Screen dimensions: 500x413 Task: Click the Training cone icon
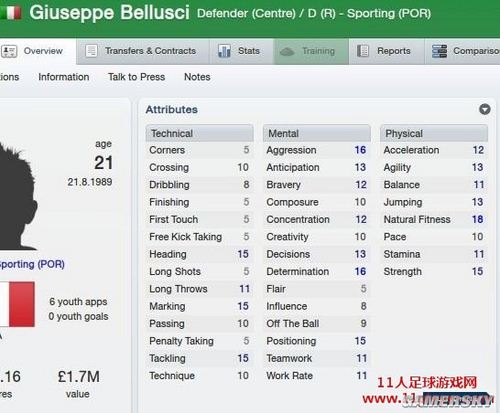[x=287, y=52]
